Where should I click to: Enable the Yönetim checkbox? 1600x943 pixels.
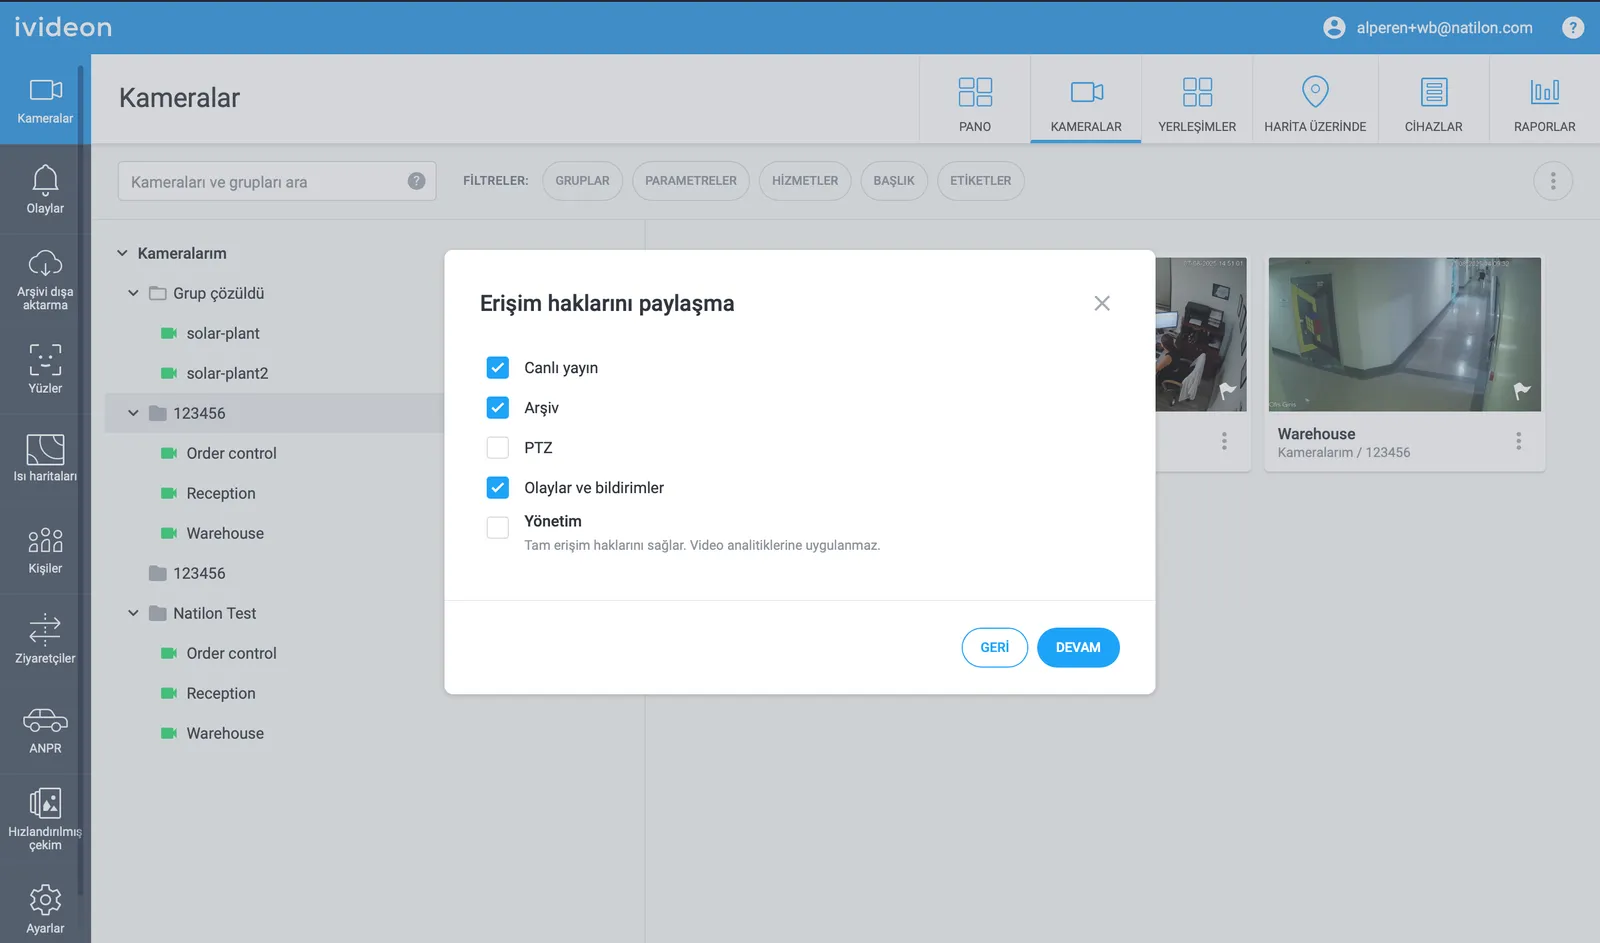point(498,527)
